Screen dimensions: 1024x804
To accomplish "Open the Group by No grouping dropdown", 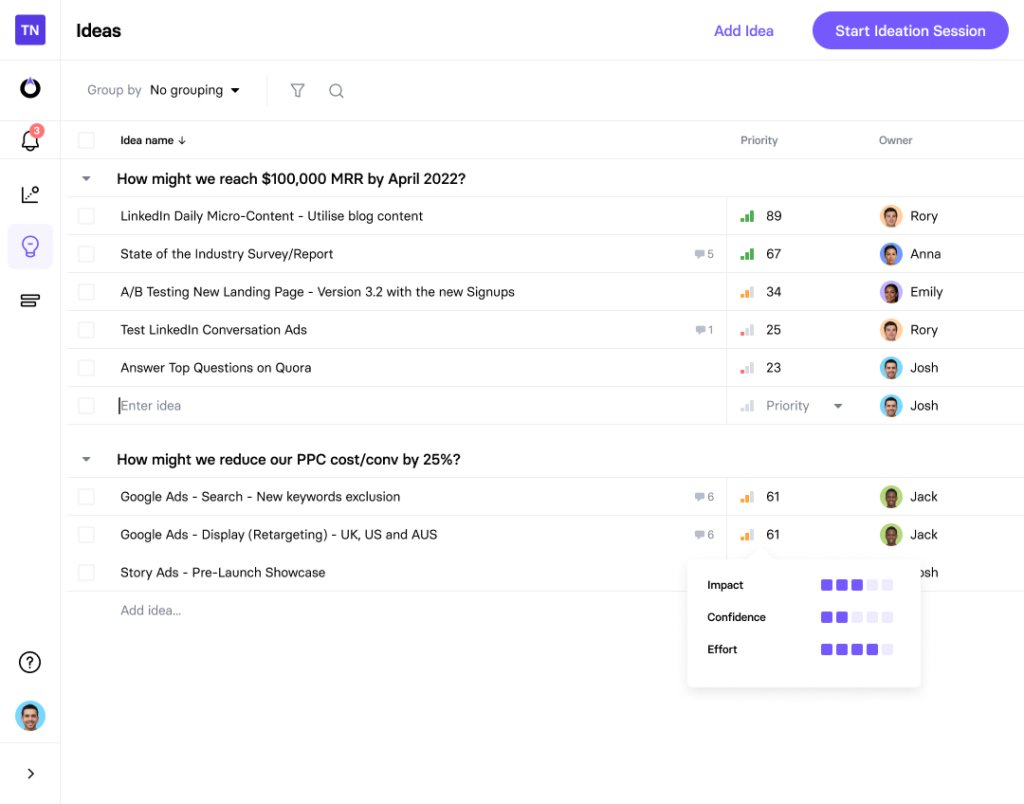I will click(195, 90).
